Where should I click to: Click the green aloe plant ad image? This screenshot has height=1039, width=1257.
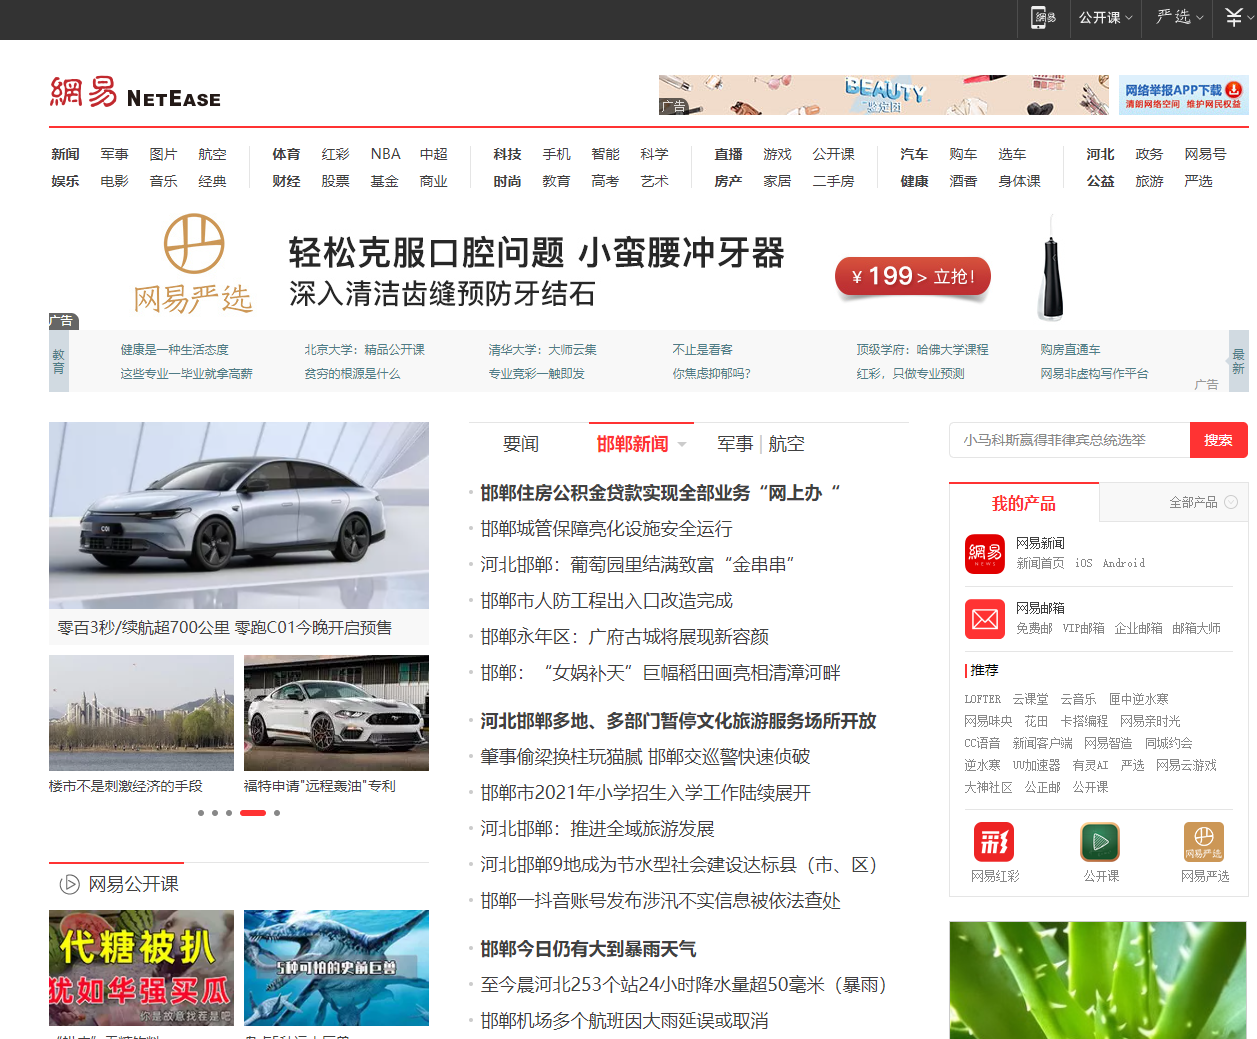coord(1098,980)
